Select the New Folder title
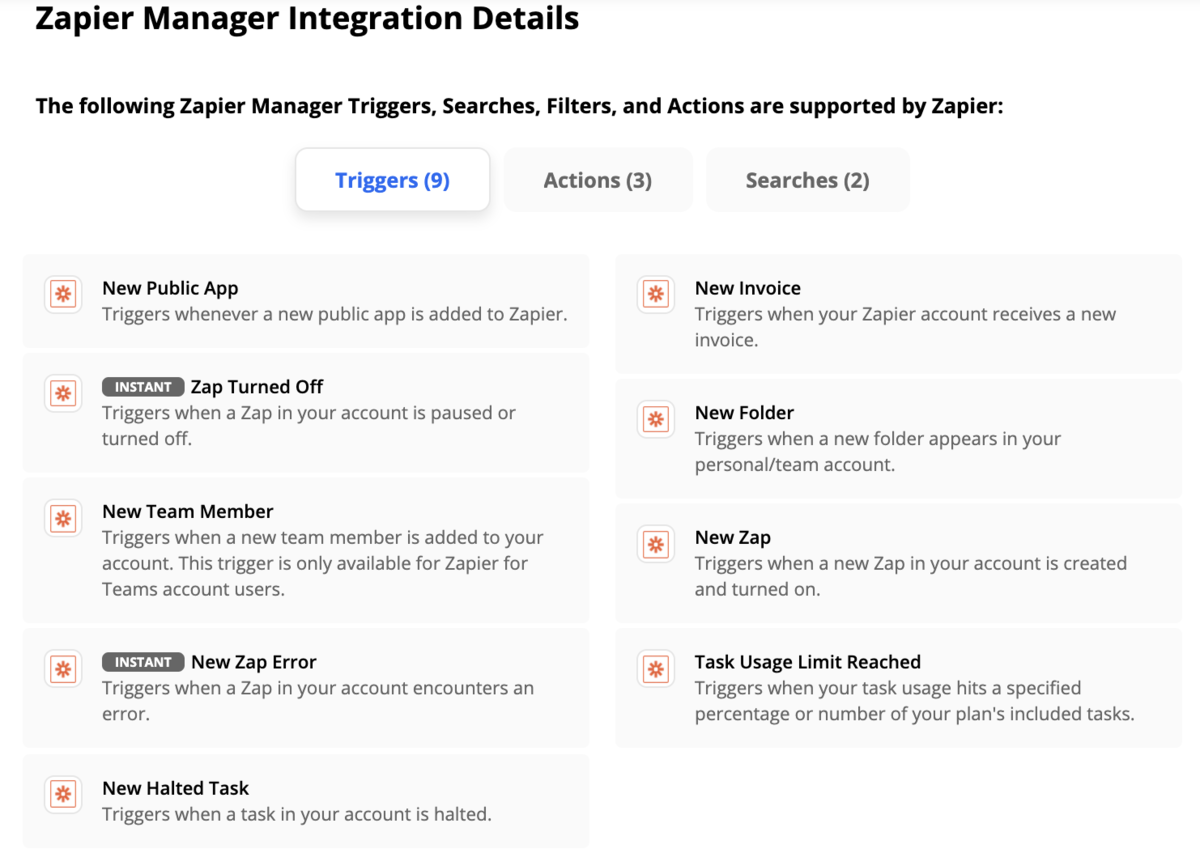This screenshot has width=1200, height=853. [744, 413]
